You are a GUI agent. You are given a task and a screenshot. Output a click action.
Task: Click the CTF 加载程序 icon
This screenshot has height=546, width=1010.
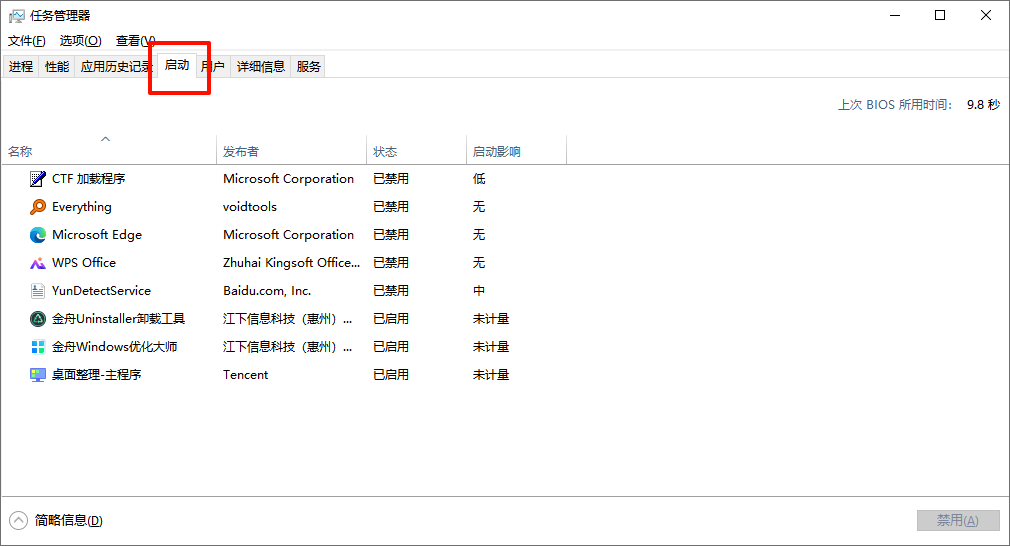(38, 179)
